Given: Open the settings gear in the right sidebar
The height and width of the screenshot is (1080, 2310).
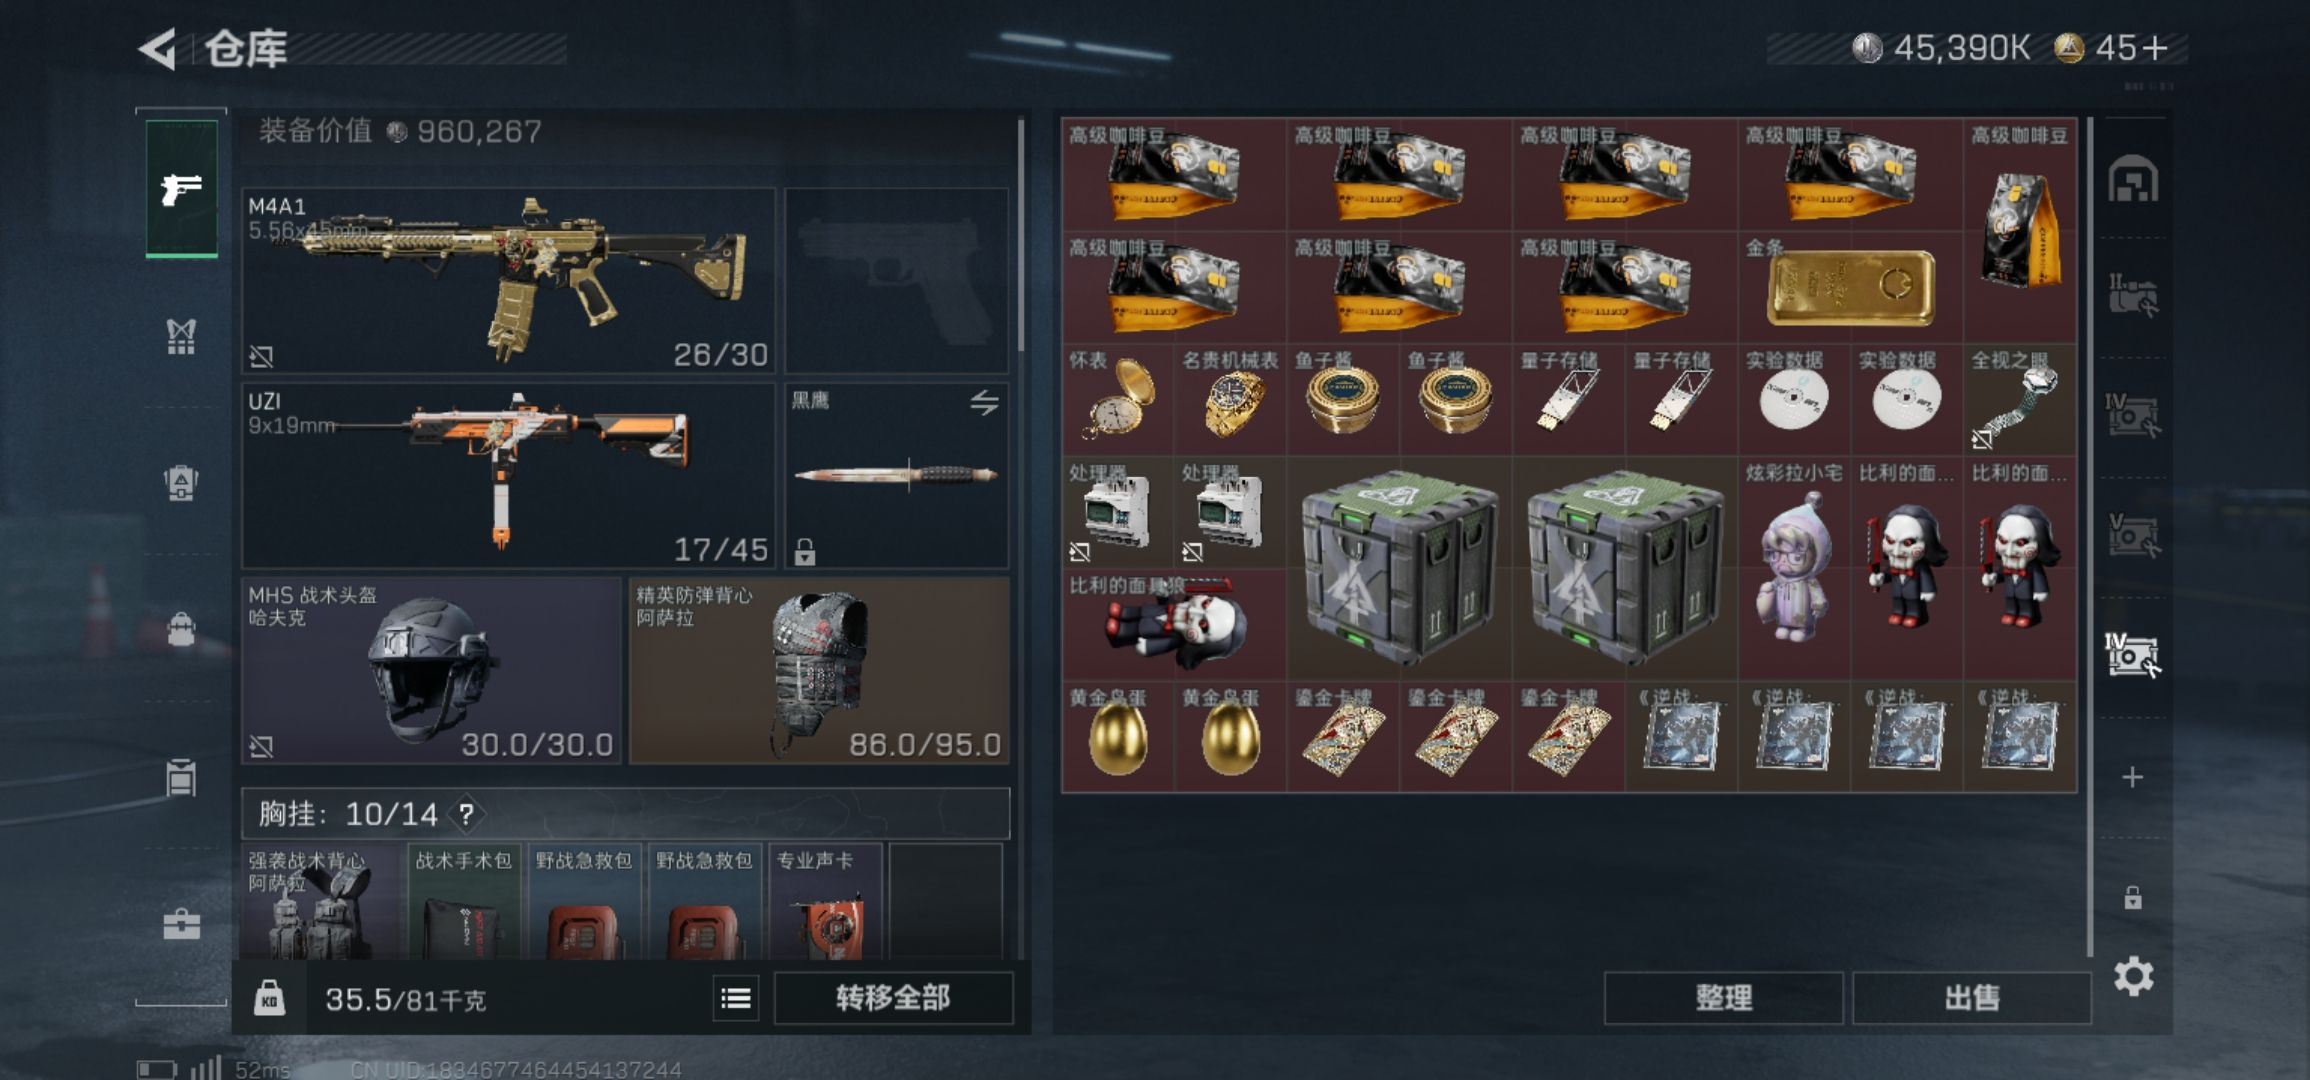Looking at the screenshot, I should [x=2133, y=976].
